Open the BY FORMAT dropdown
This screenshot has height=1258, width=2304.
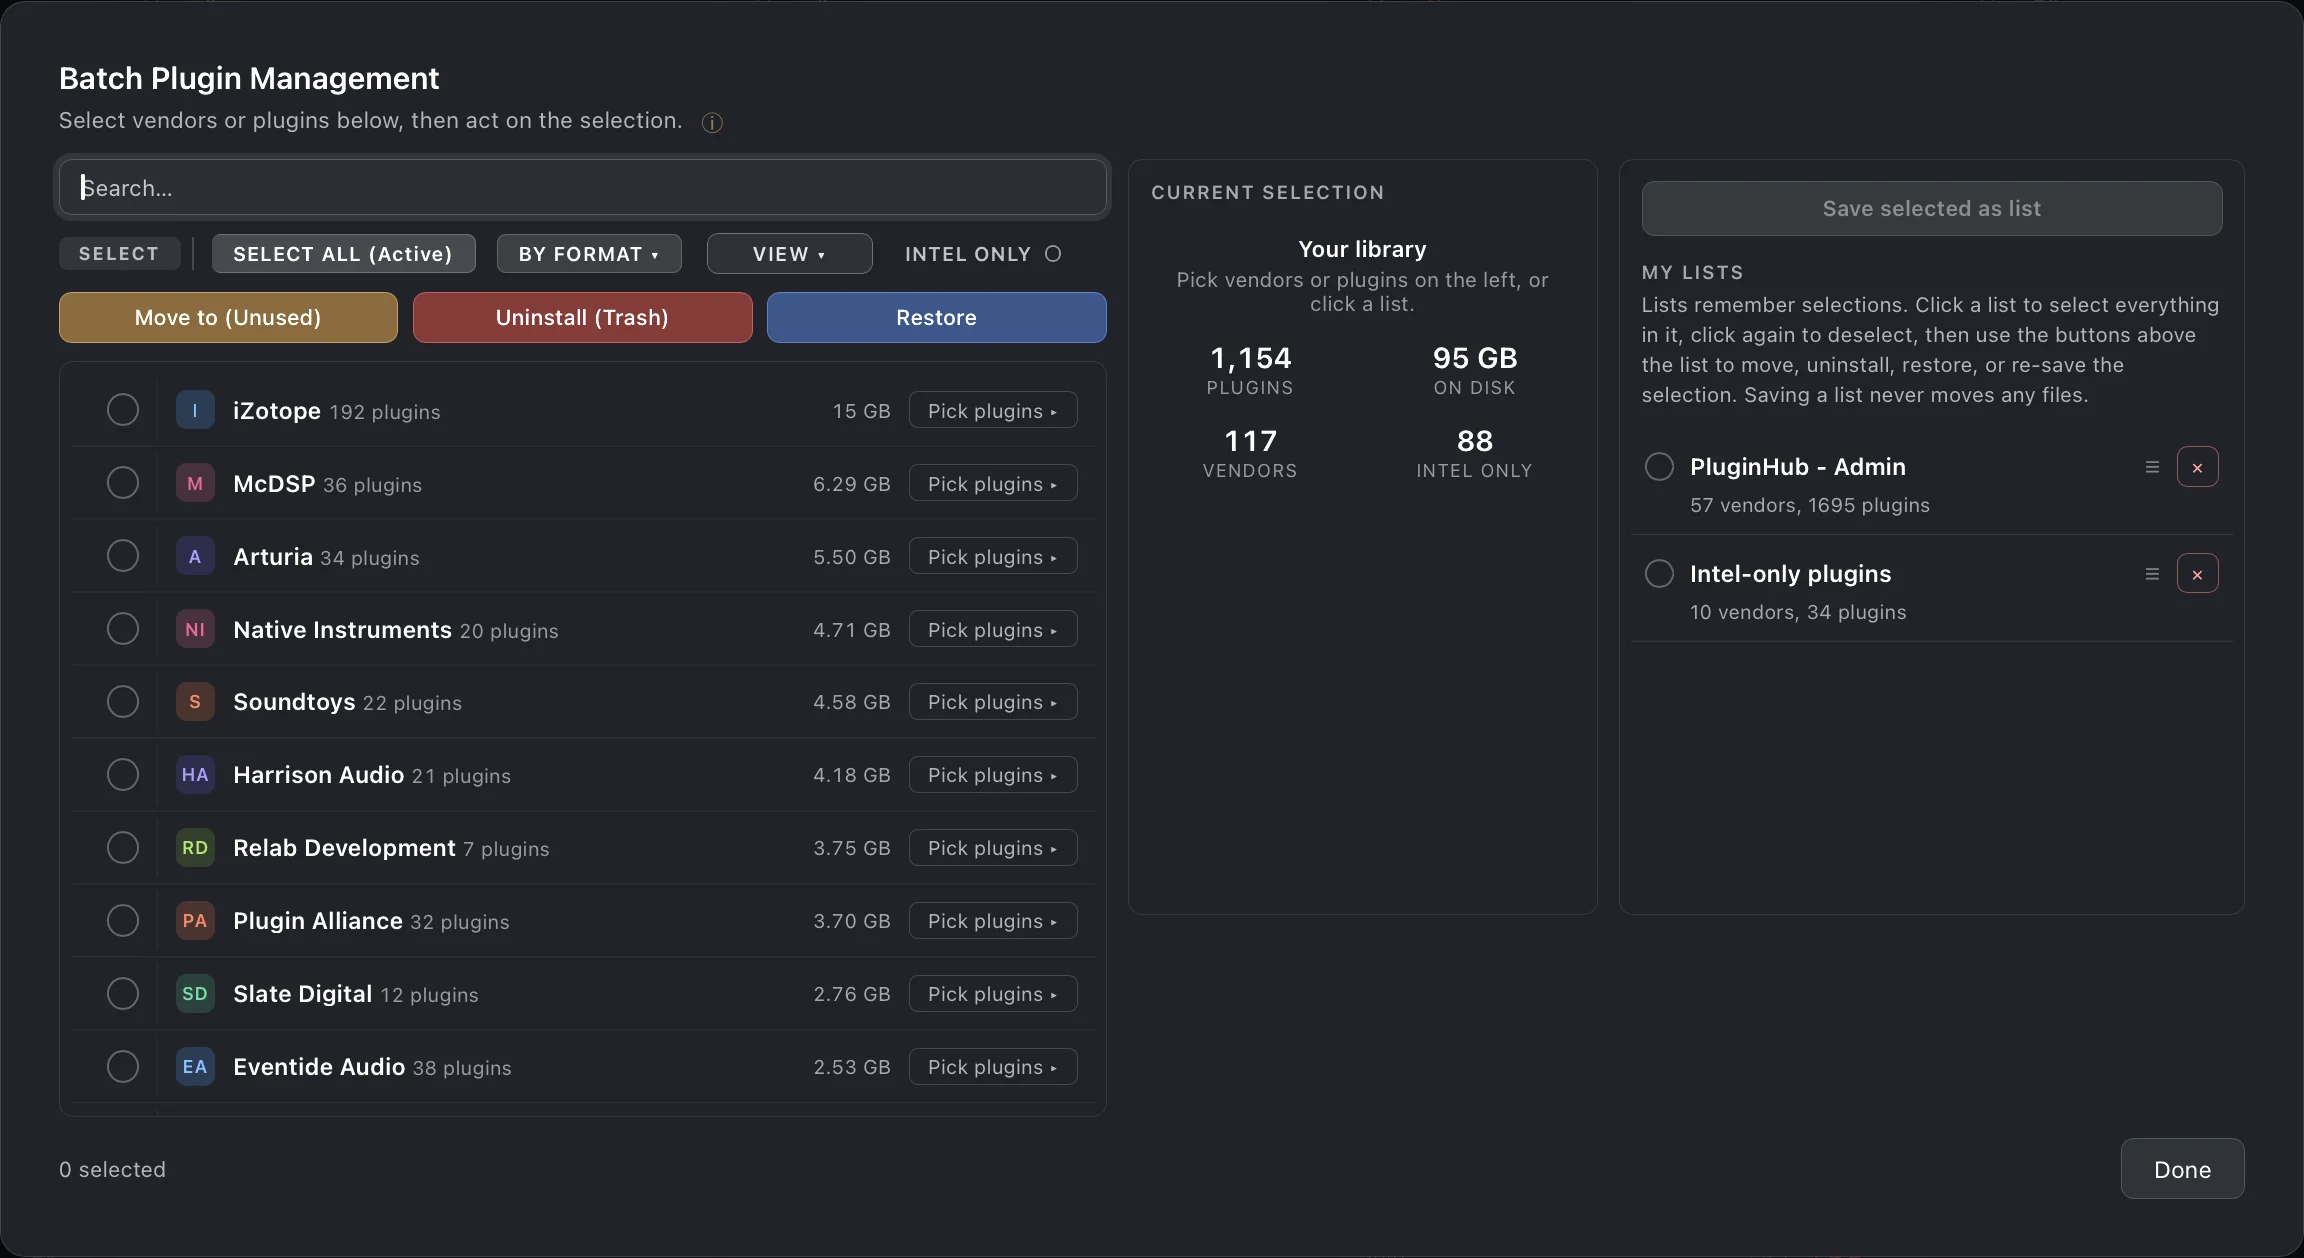pos(589,254)
